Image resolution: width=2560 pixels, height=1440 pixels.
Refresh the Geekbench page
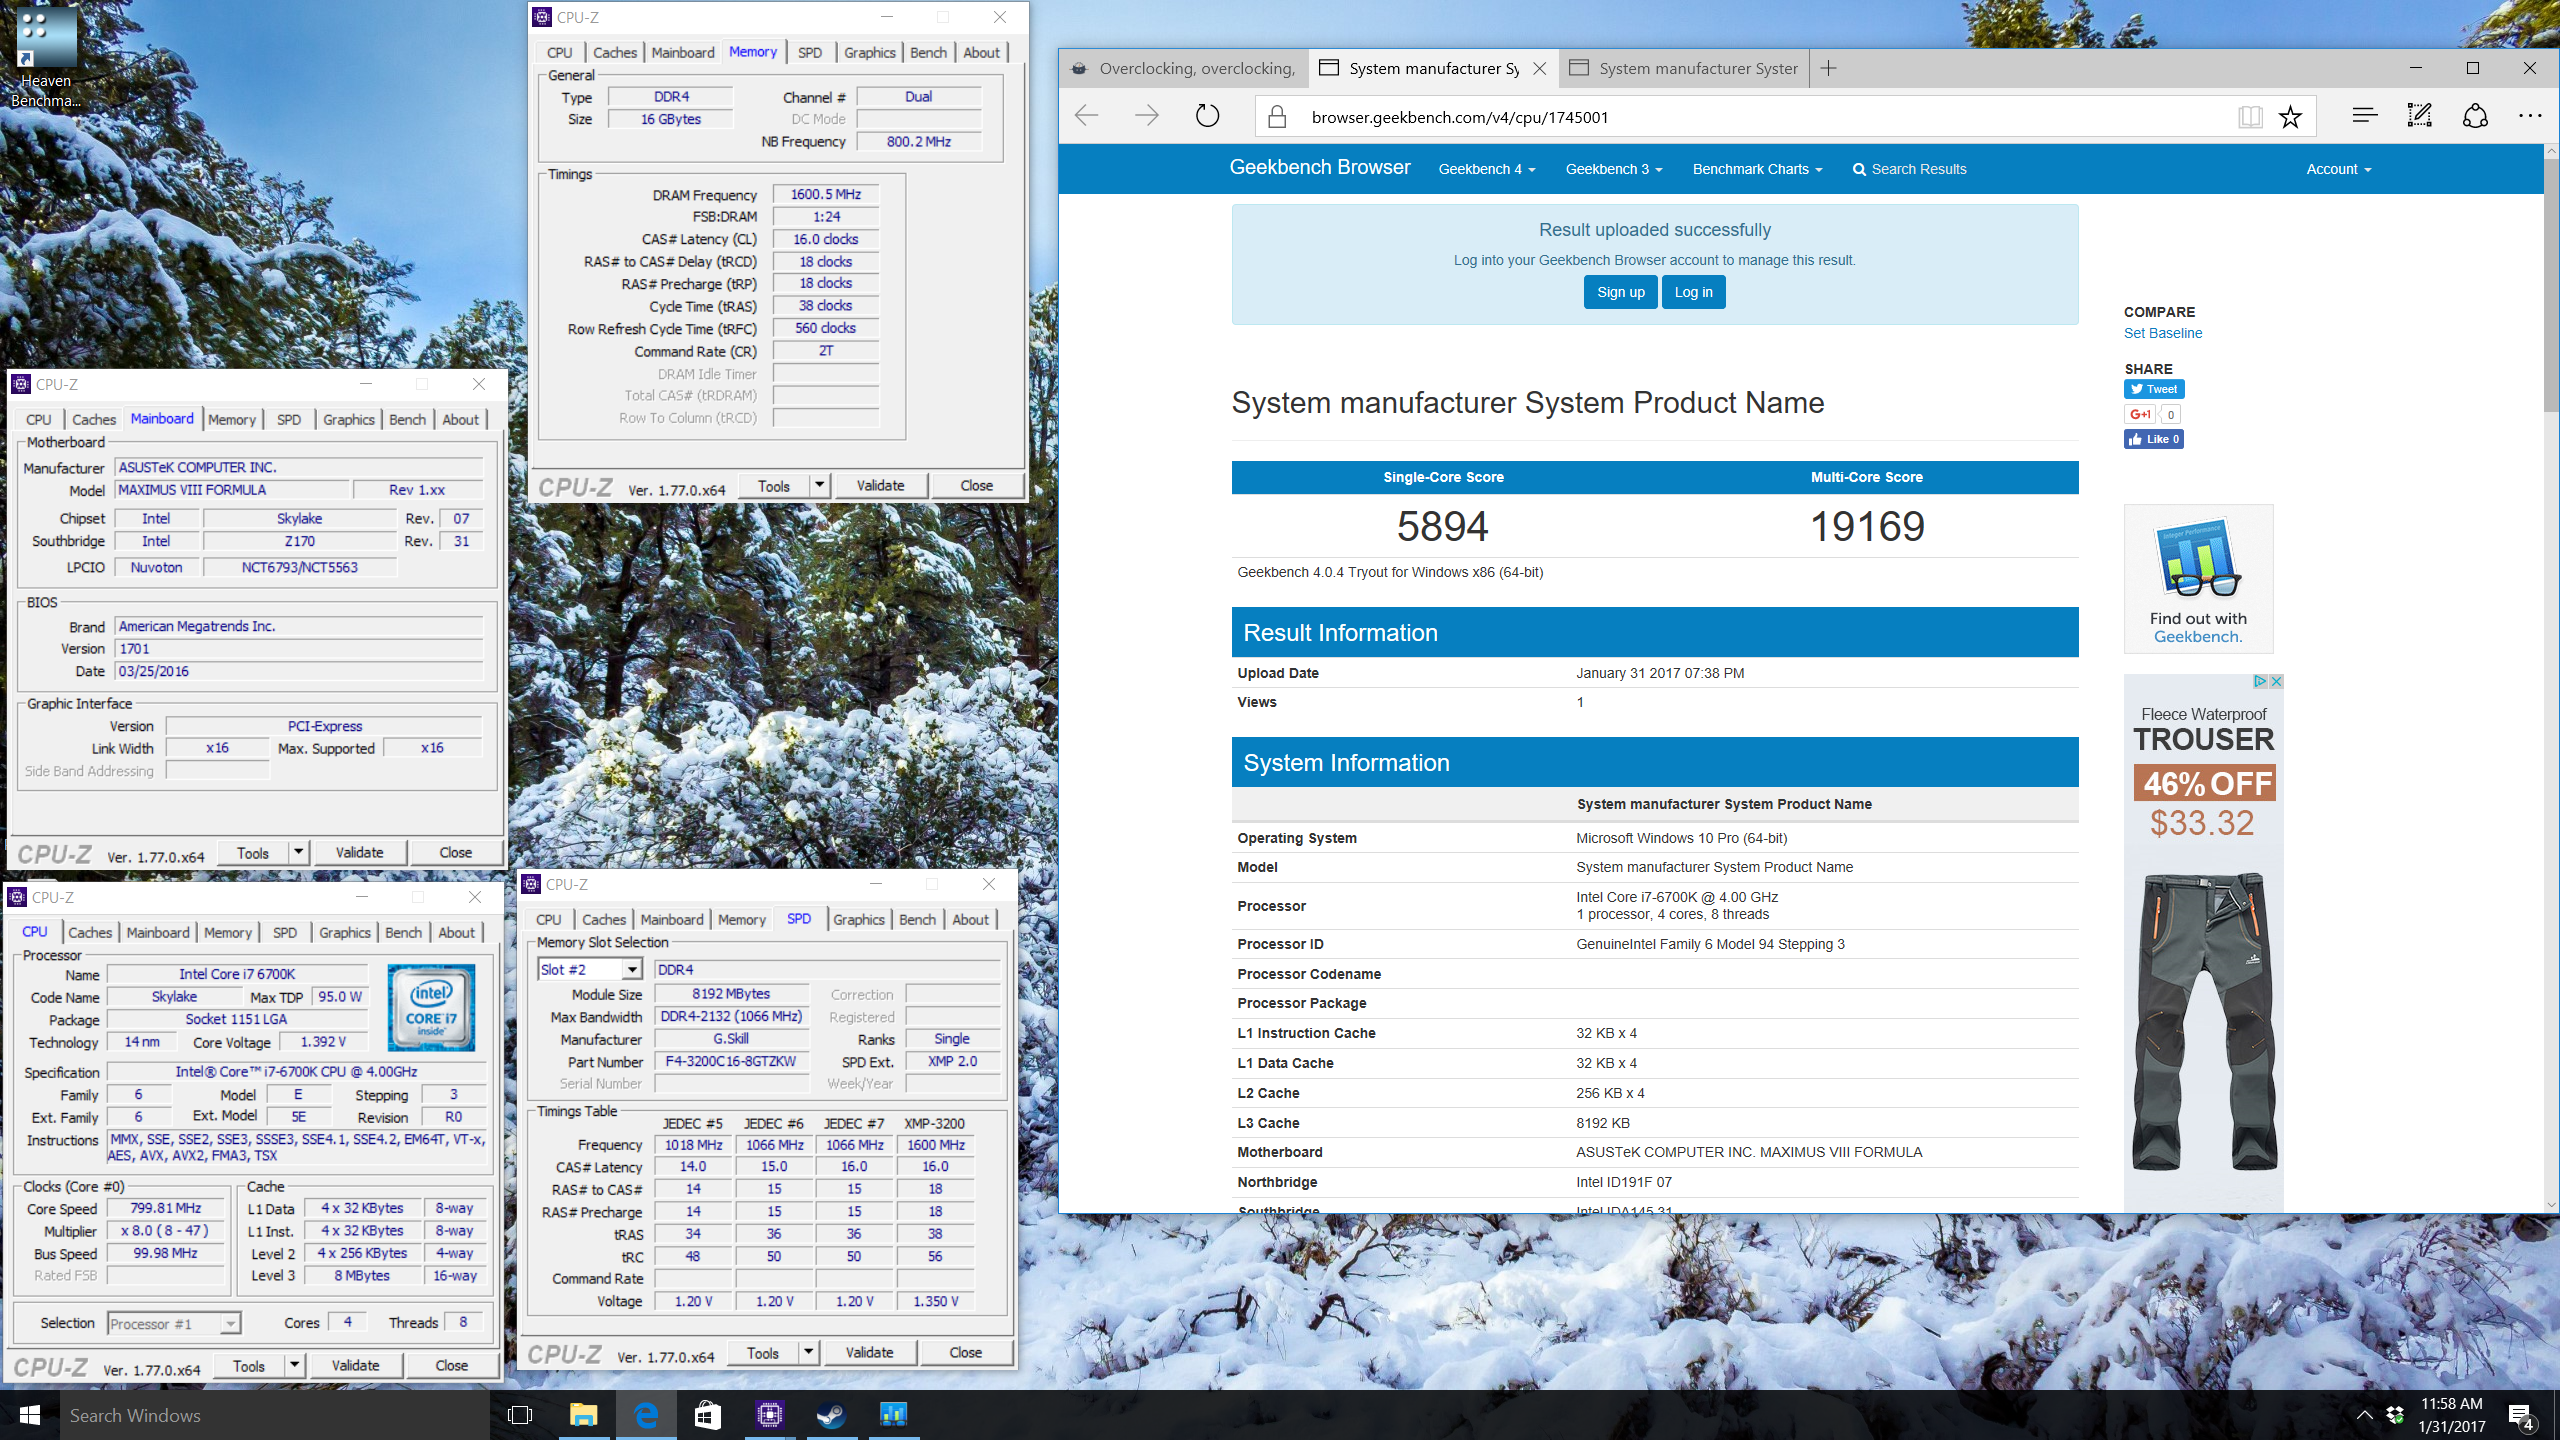click(1208, 117)
